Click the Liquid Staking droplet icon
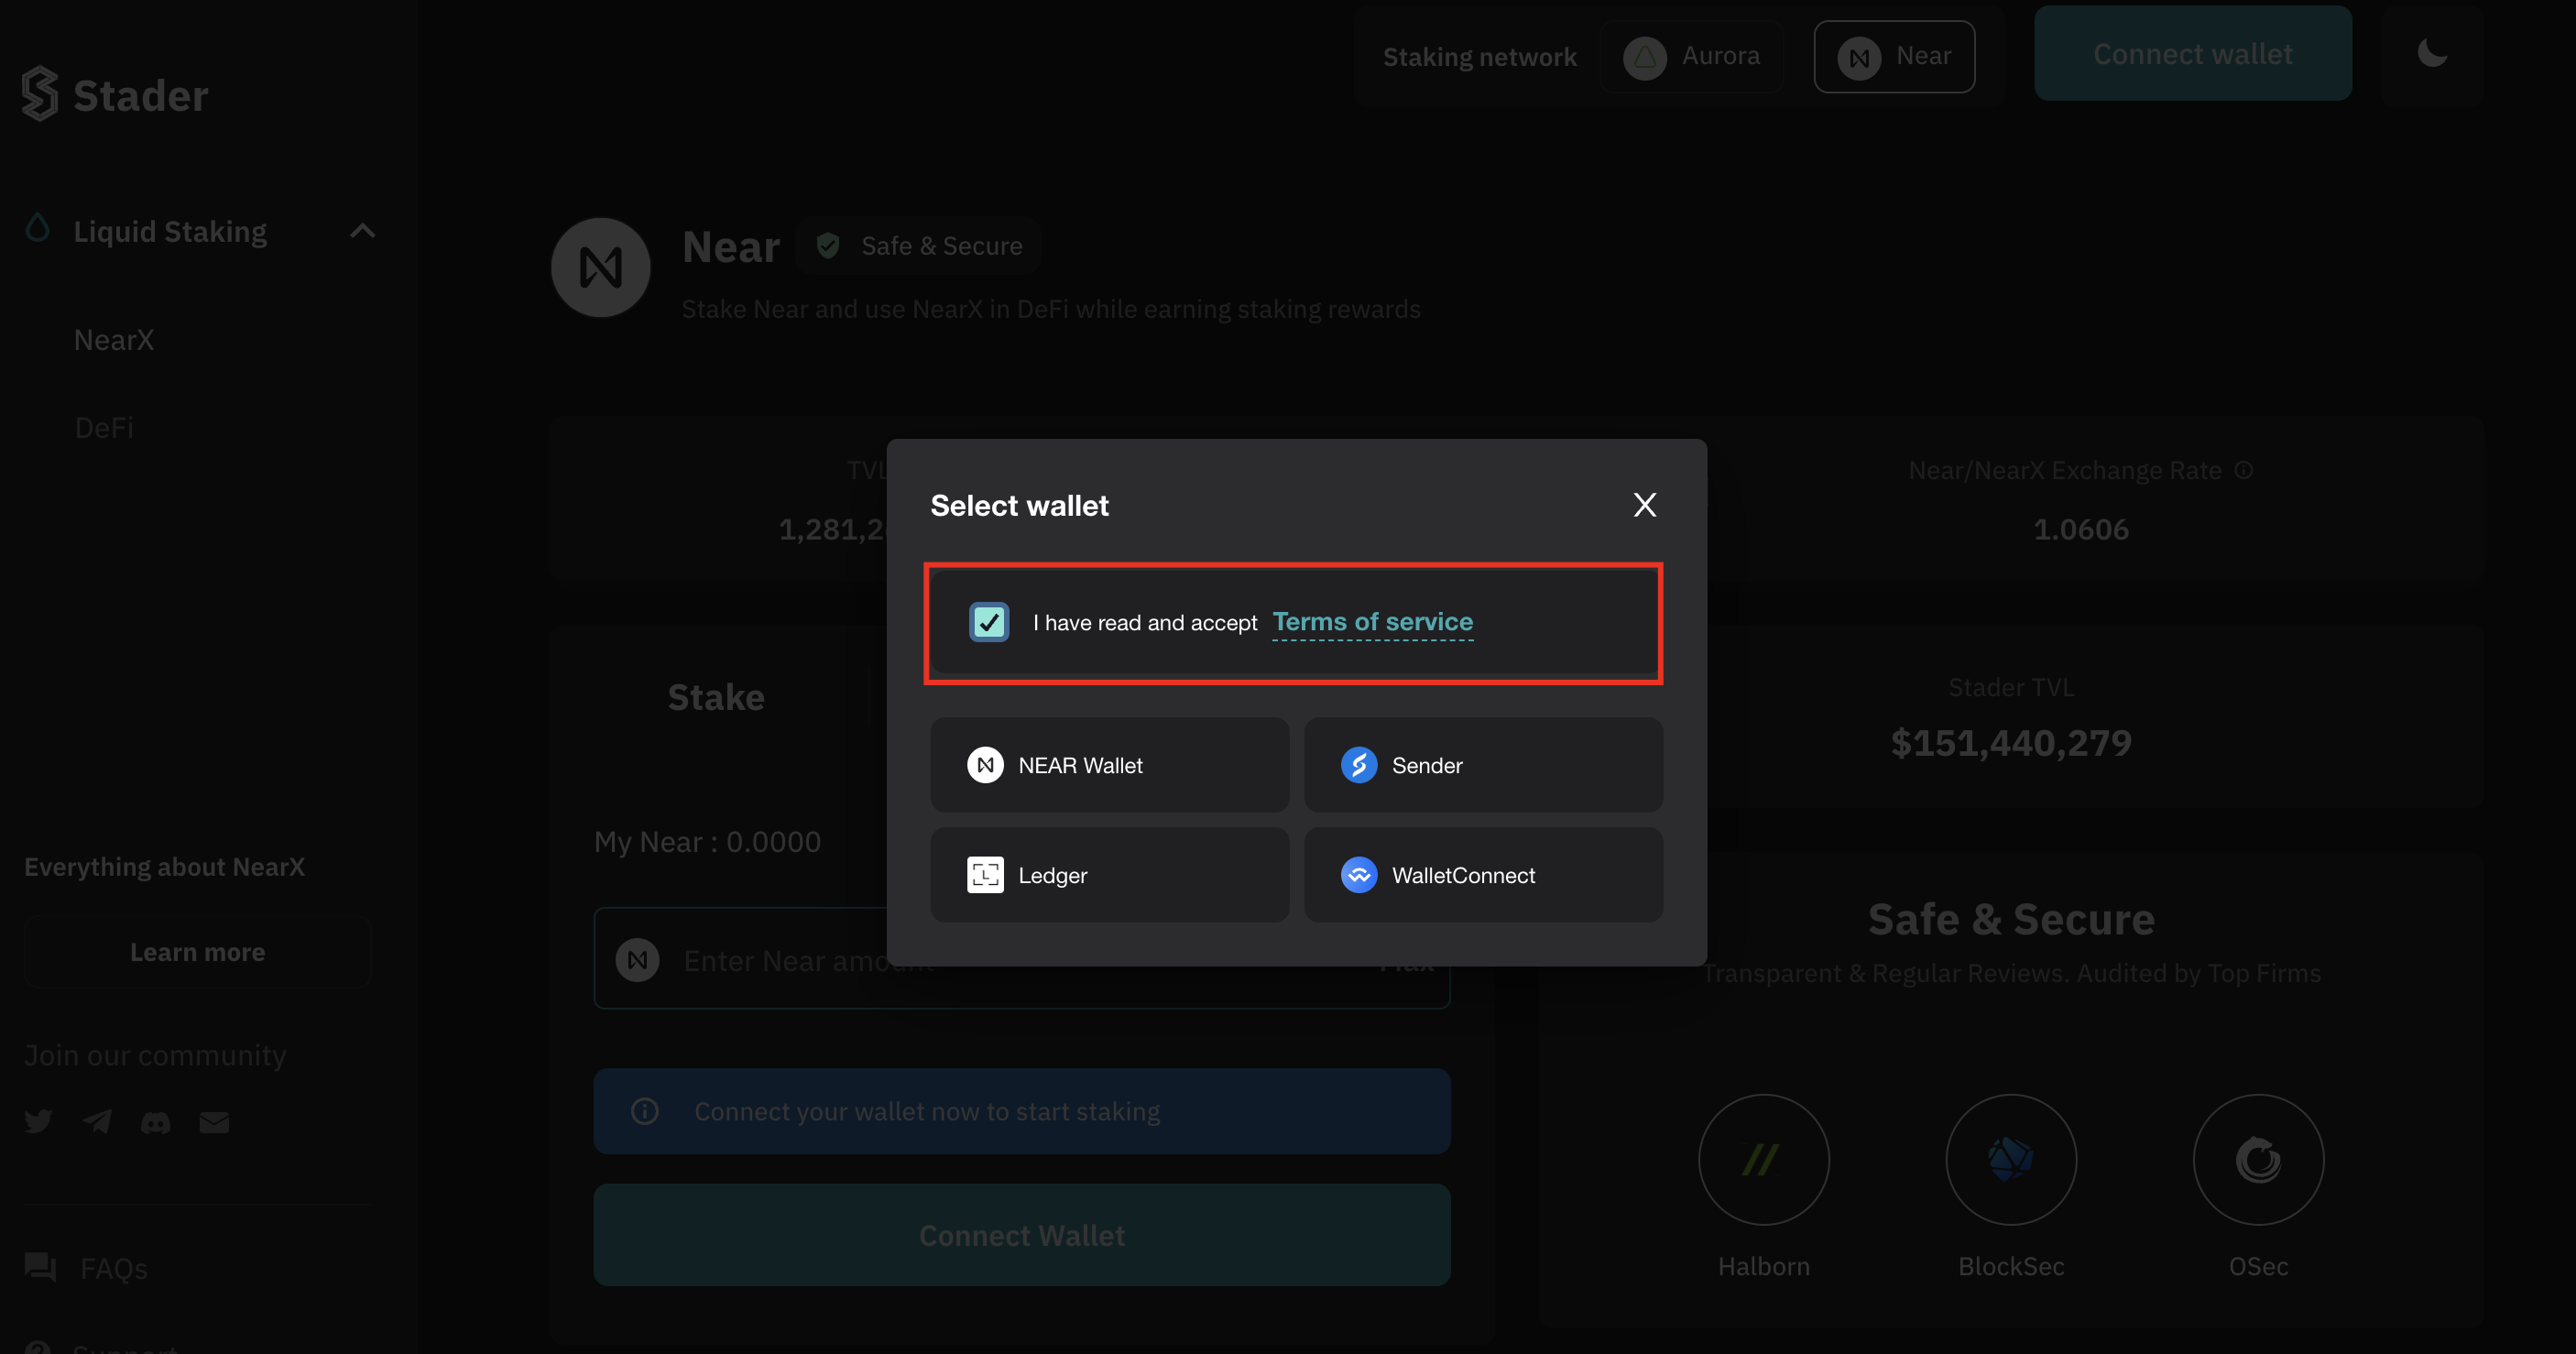Screen dimensions: 2576x1354 click(37, 228)
